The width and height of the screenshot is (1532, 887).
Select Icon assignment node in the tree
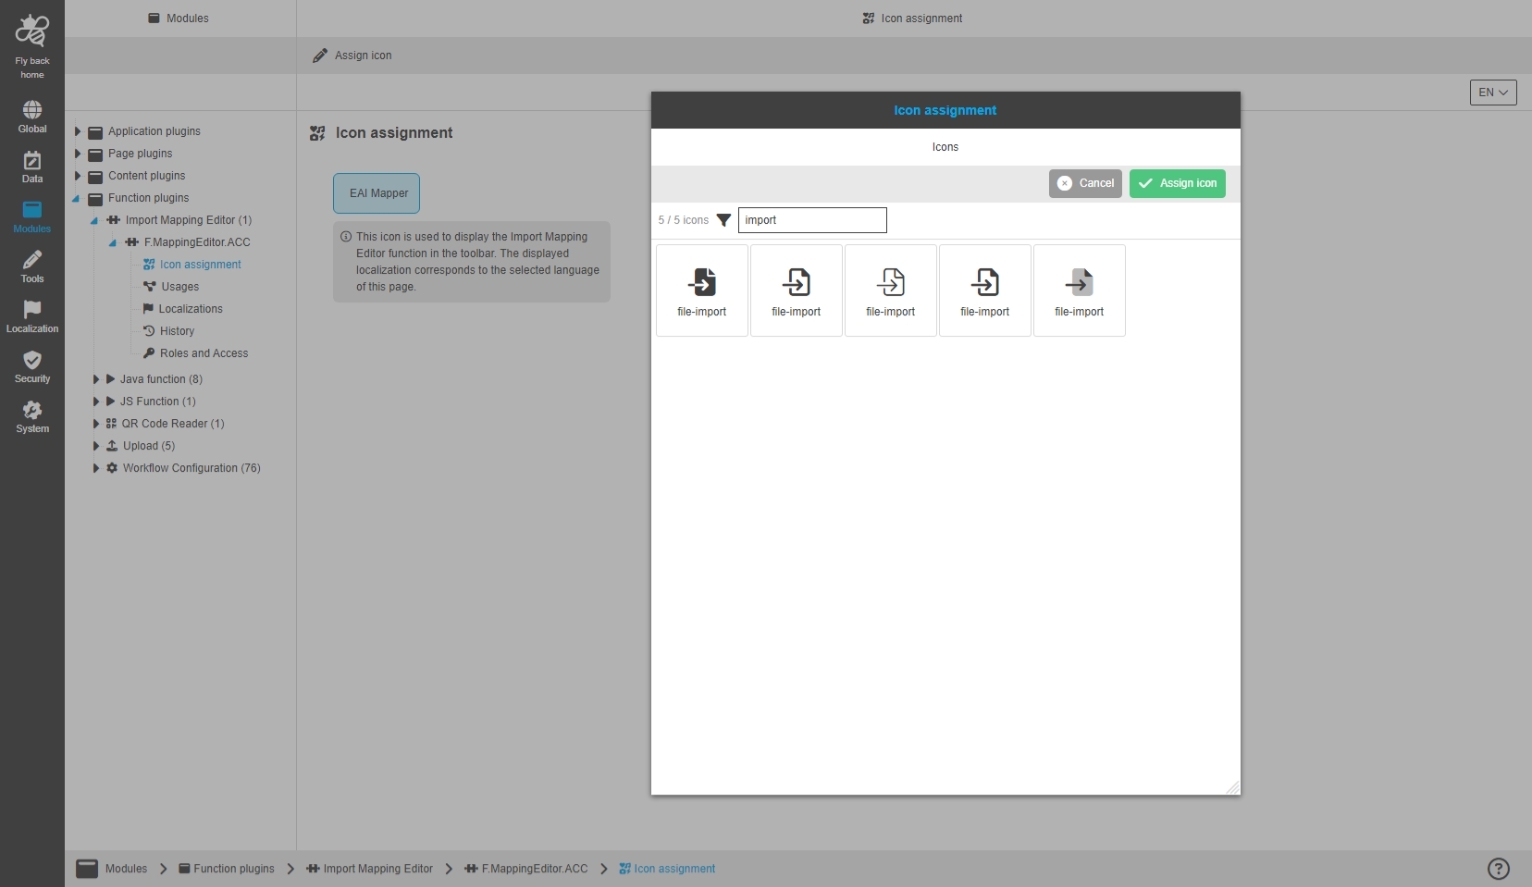point(200,265)
